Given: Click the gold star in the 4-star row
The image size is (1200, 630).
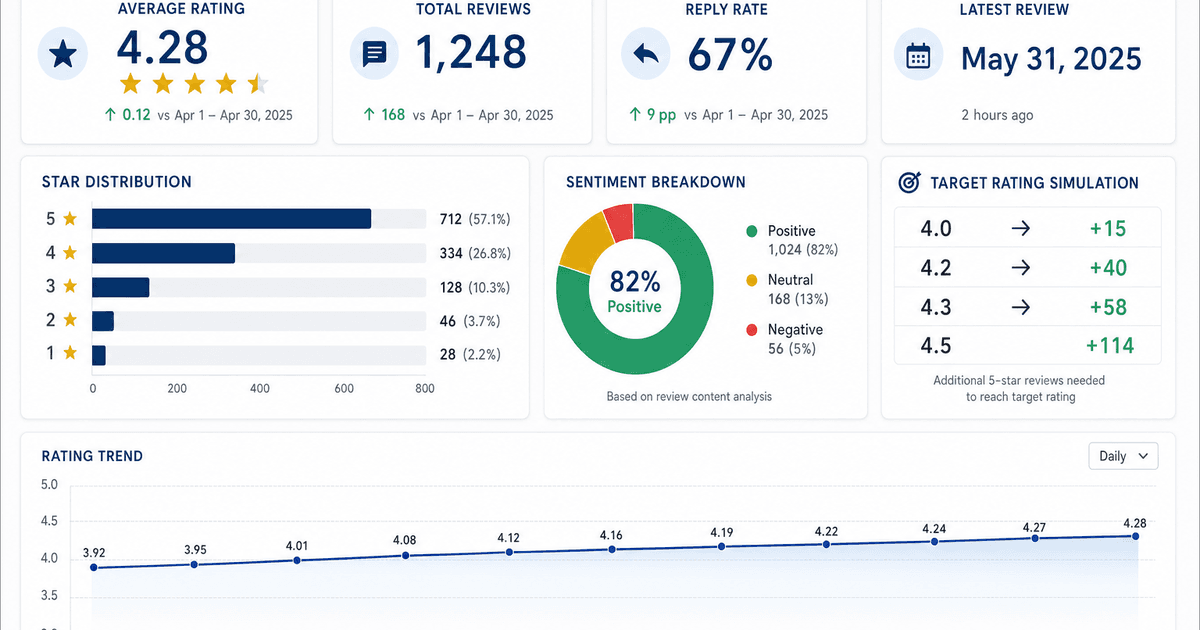Looking at the screenshot, I should click(x=70, y=252).
